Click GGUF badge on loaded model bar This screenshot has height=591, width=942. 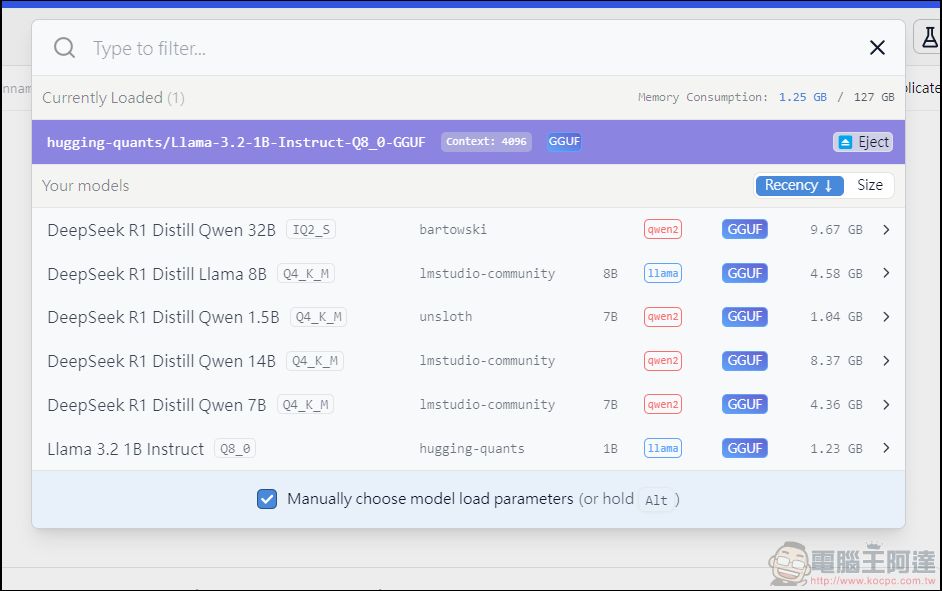[564, 142]
